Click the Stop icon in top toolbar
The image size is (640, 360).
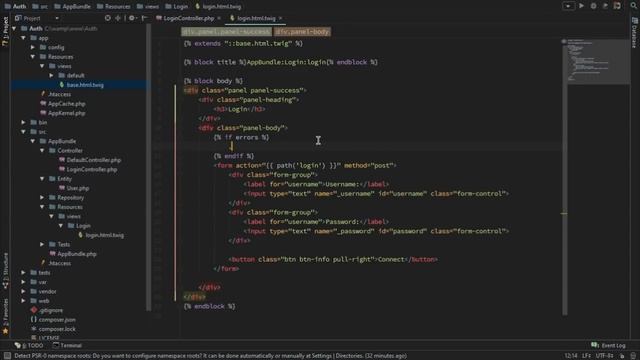tap(617, 6)
